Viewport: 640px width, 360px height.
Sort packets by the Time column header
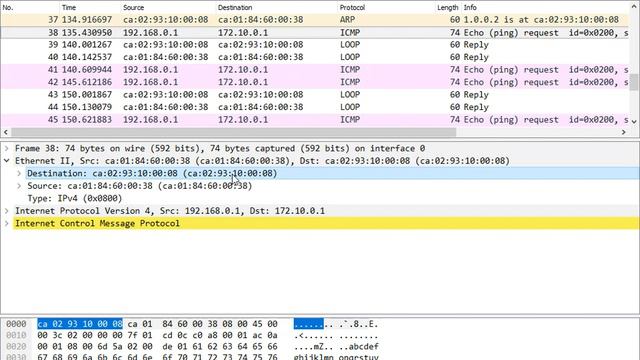point(90,7)
